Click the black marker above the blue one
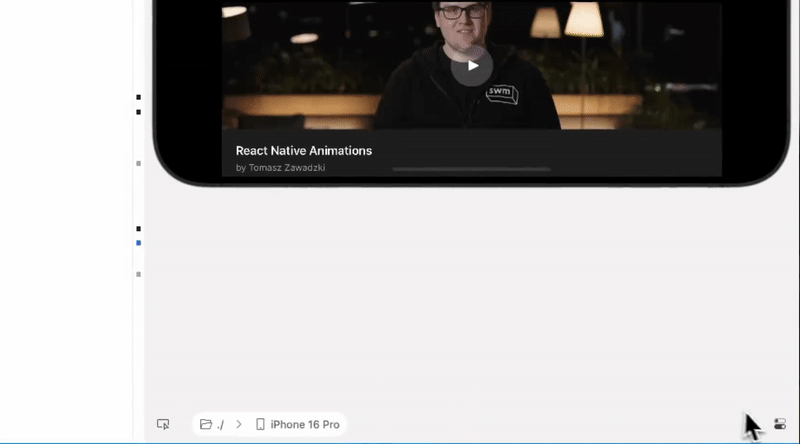This screenshot has width=800, height=444. pyautogui.click(x=138, y=229)
